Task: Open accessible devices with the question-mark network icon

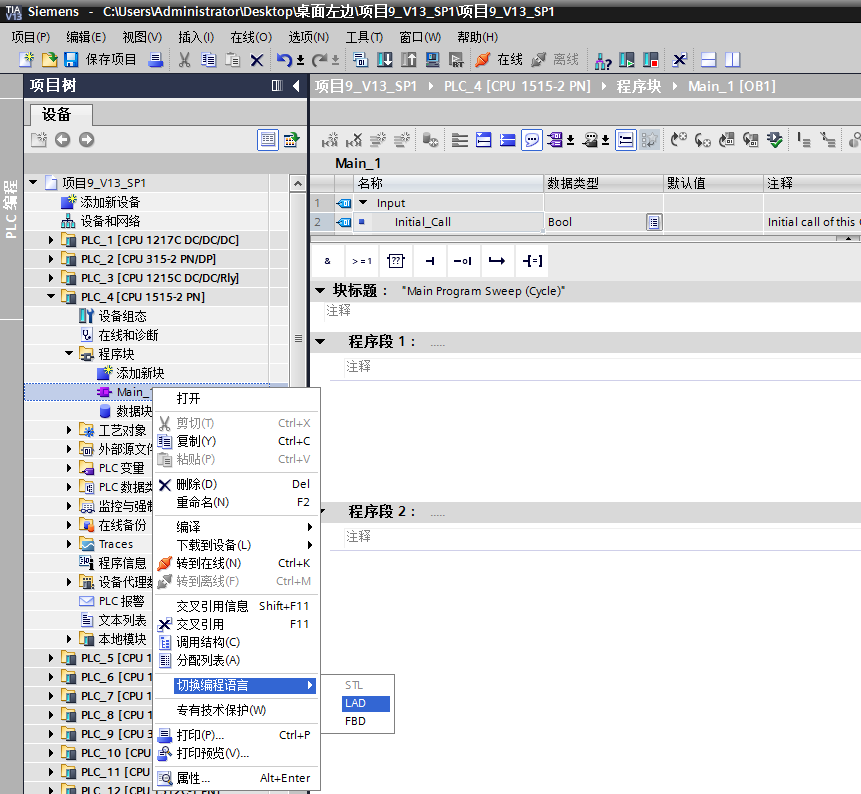Action: [x=603, y=60]
